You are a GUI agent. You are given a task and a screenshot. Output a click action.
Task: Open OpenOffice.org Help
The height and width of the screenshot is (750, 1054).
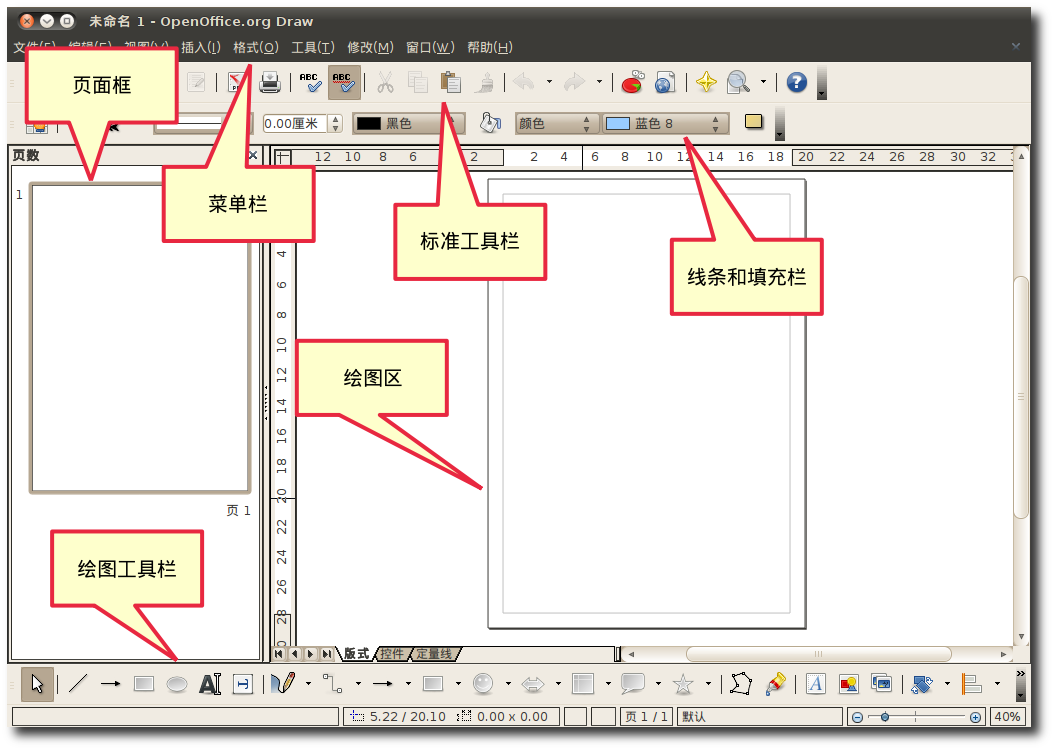(x=797, y=82)
